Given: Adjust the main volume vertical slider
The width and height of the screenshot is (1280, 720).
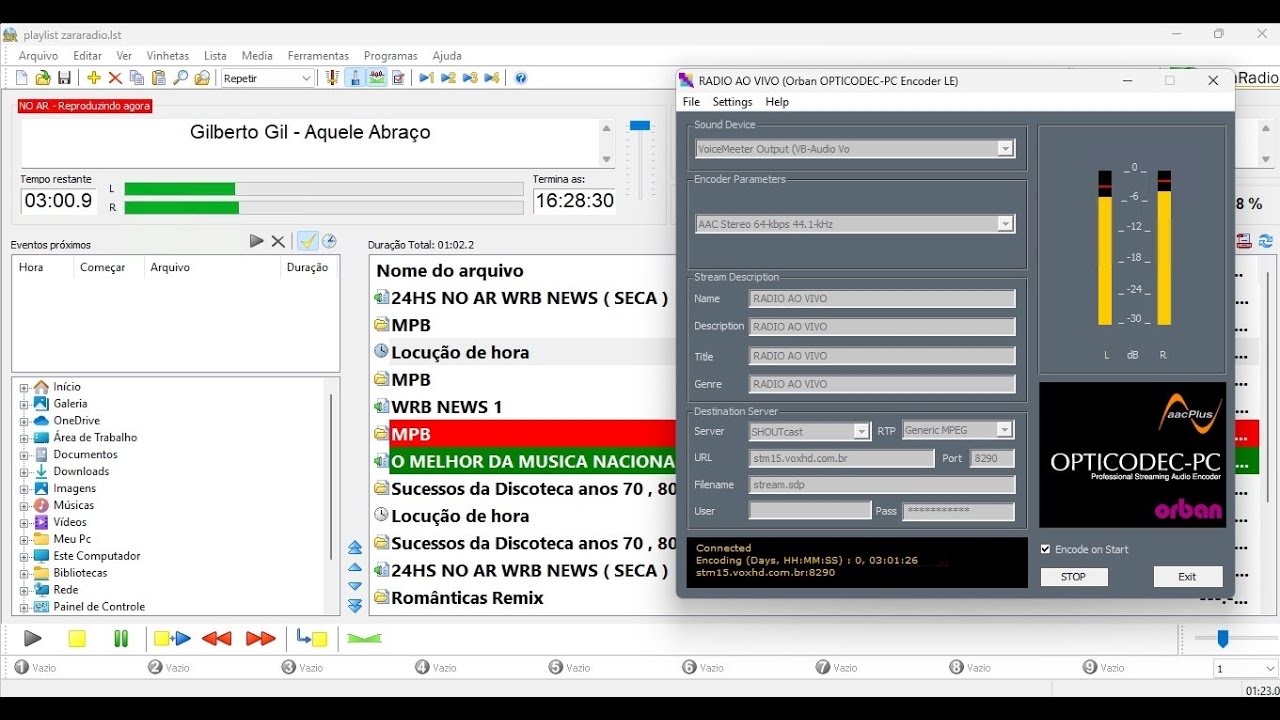Looking at the screenshot, I should [639, 126].
